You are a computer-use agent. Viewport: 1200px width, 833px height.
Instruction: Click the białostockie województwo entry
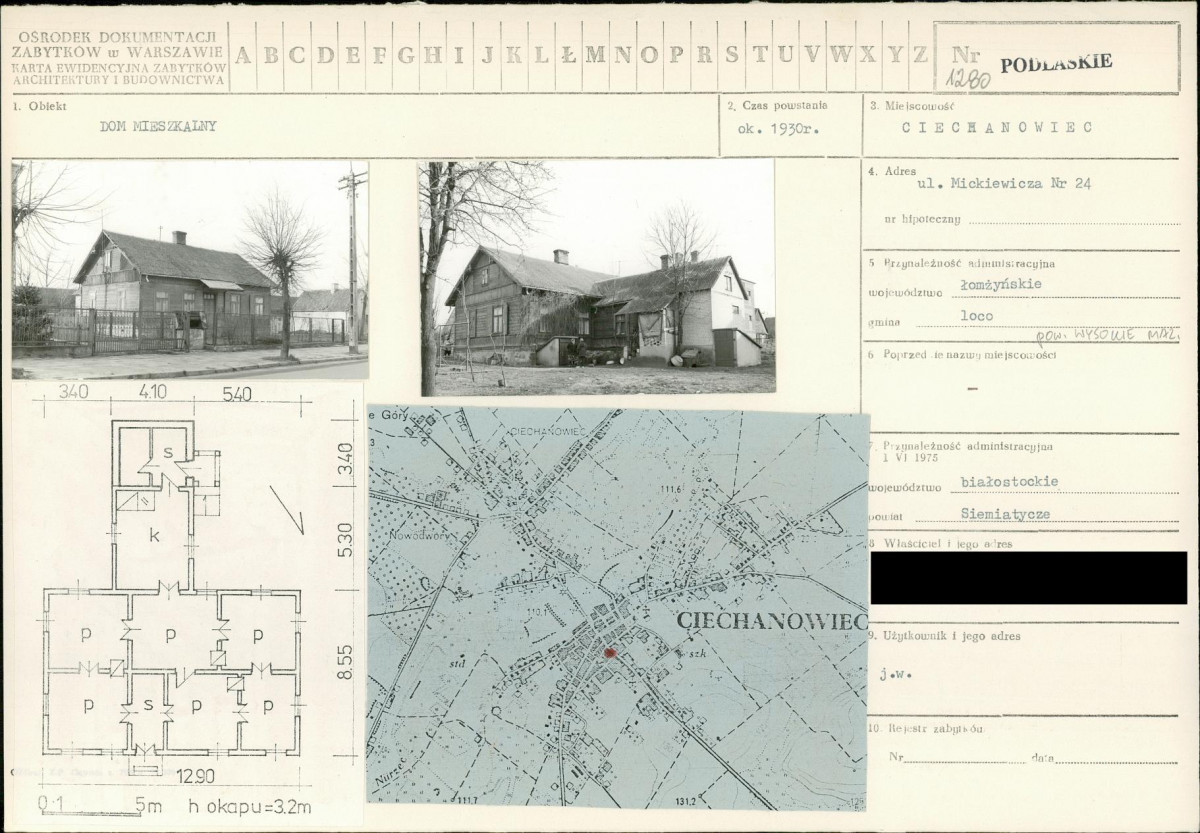pyautogui.click(x=994, y=482)
